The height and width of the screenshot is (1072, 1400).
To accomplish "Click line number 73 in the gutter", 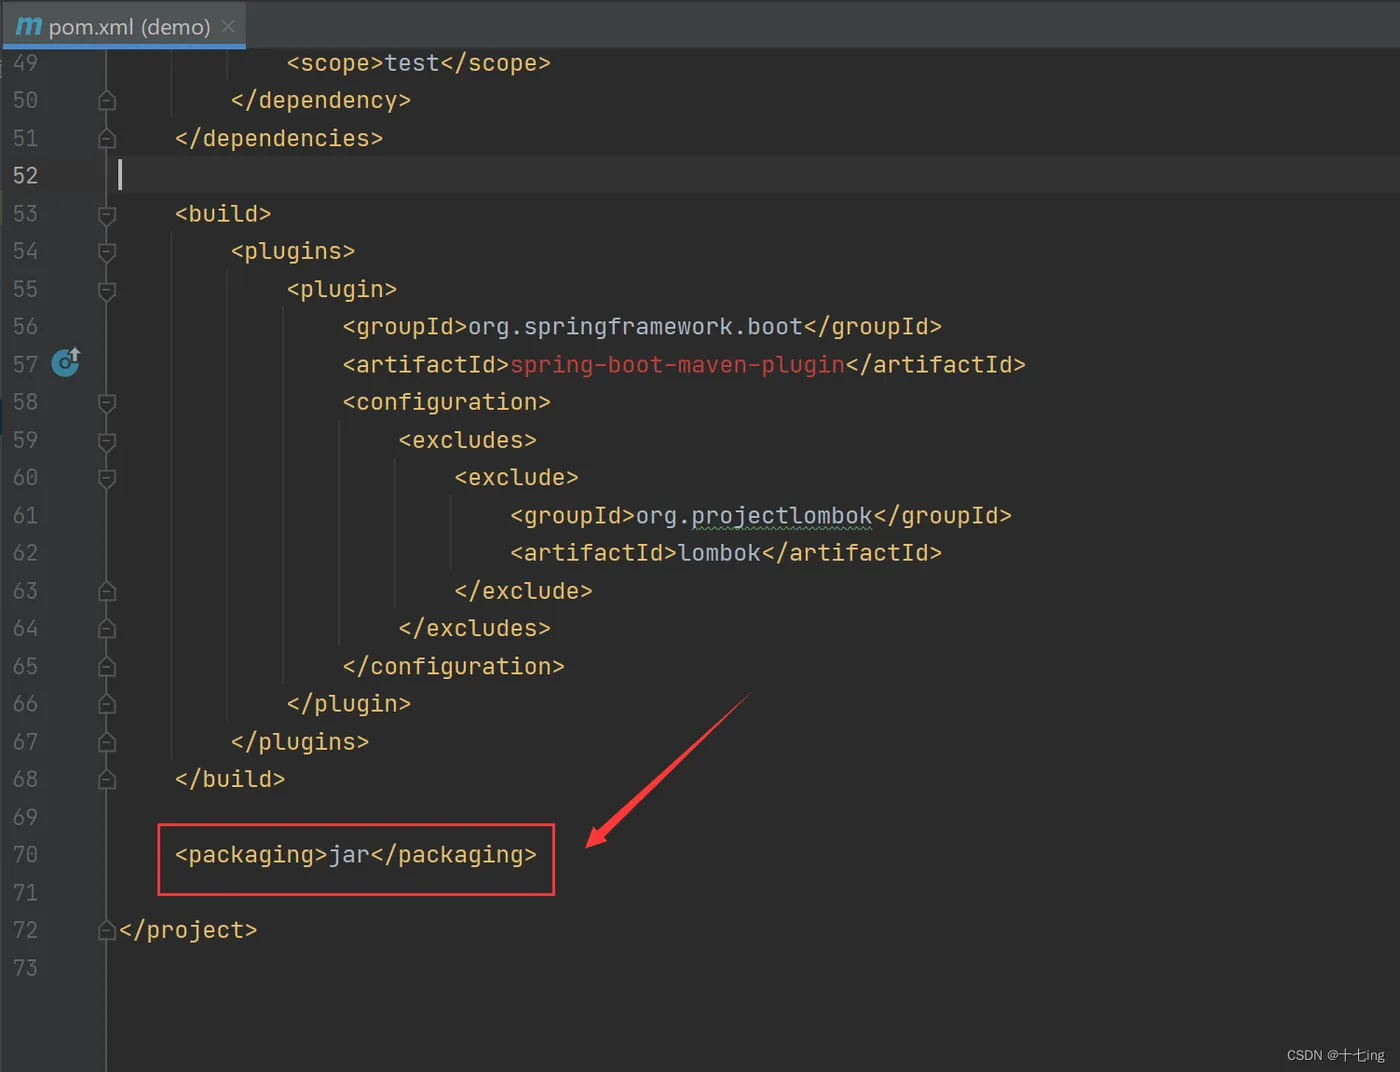I will [25, 968].
